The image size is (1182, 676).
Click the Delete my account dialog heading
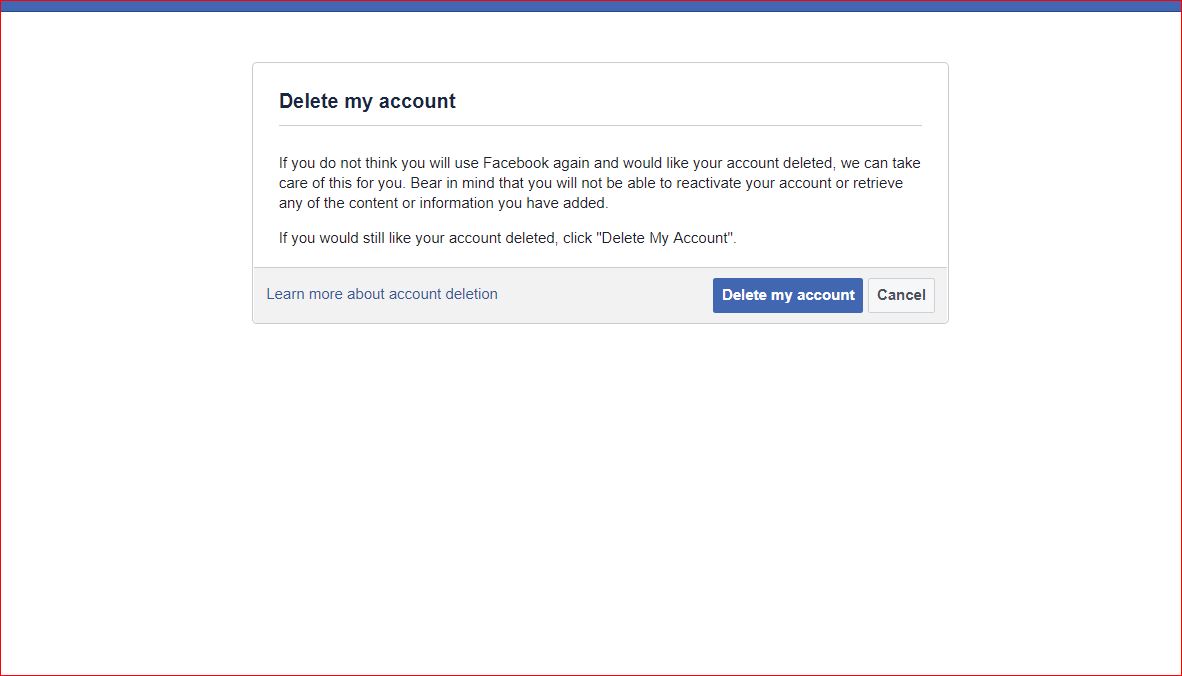[x=367, y=101]
